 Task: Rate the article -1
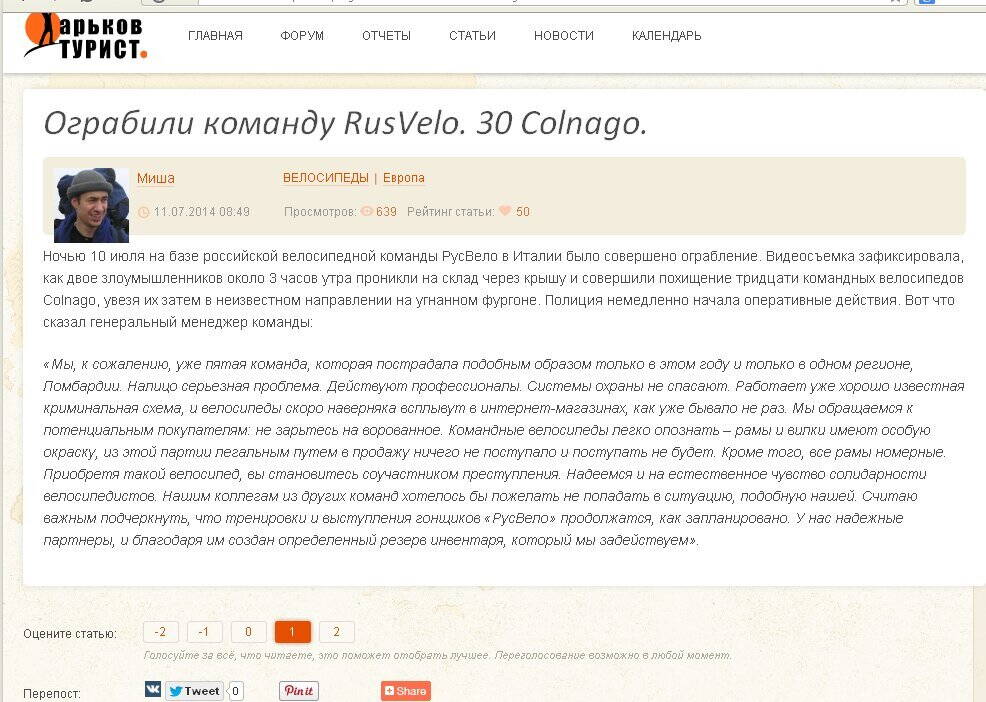(x=204, y=632)
